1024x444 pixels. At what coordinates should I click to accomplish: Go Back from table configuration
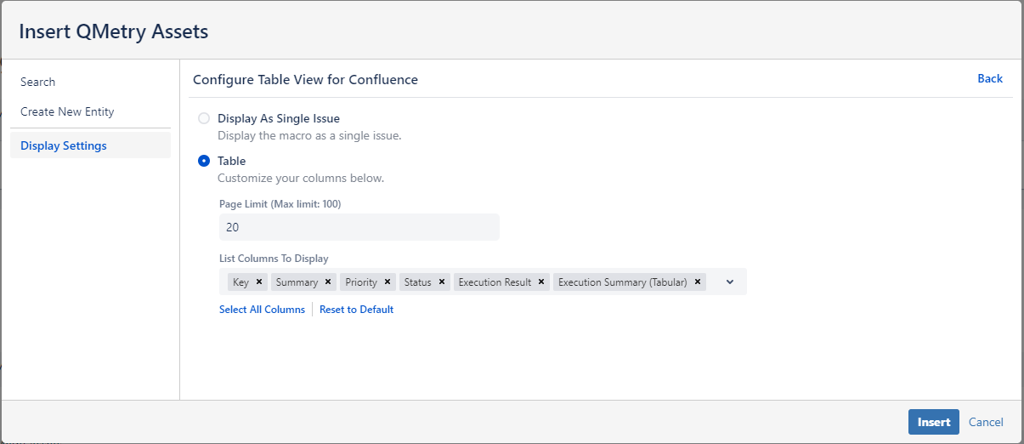[989, 79]
